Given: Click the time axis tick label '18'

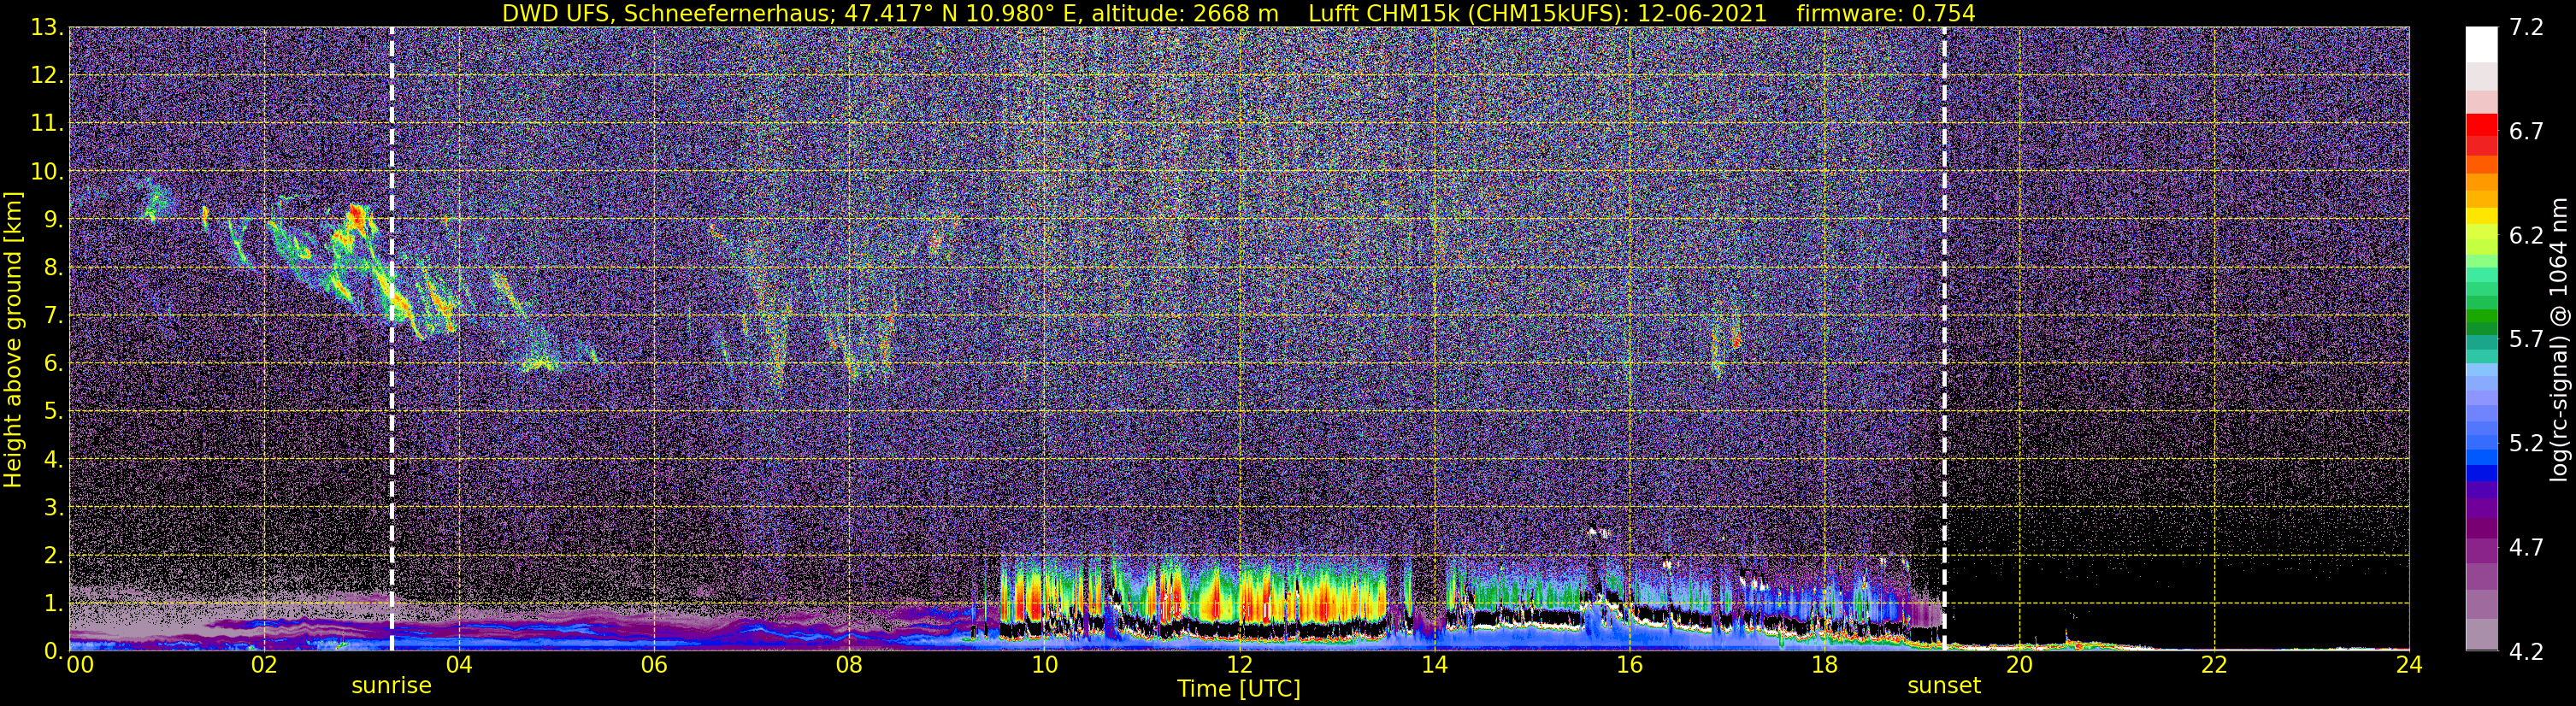Looking at the screenshot, I should tap(1824, 666).
